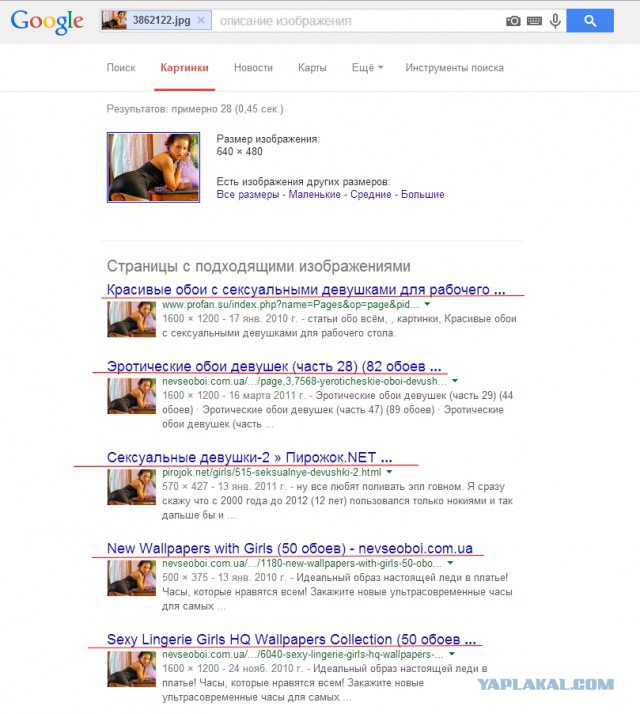The height and width of the screenshot is (714, 640).
Task: Click 'Размер изображения:' label
Action: coord(268,139)
